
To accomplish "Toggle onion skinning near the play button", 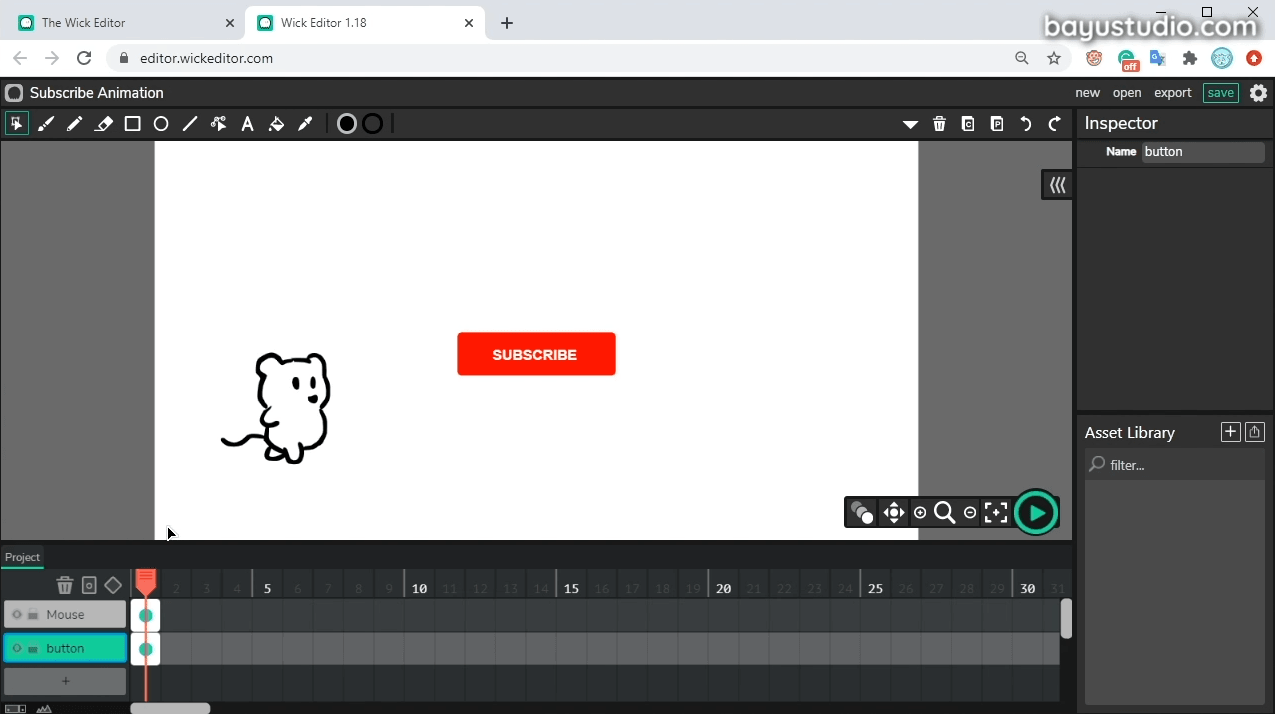I will (x=861, y=513).
